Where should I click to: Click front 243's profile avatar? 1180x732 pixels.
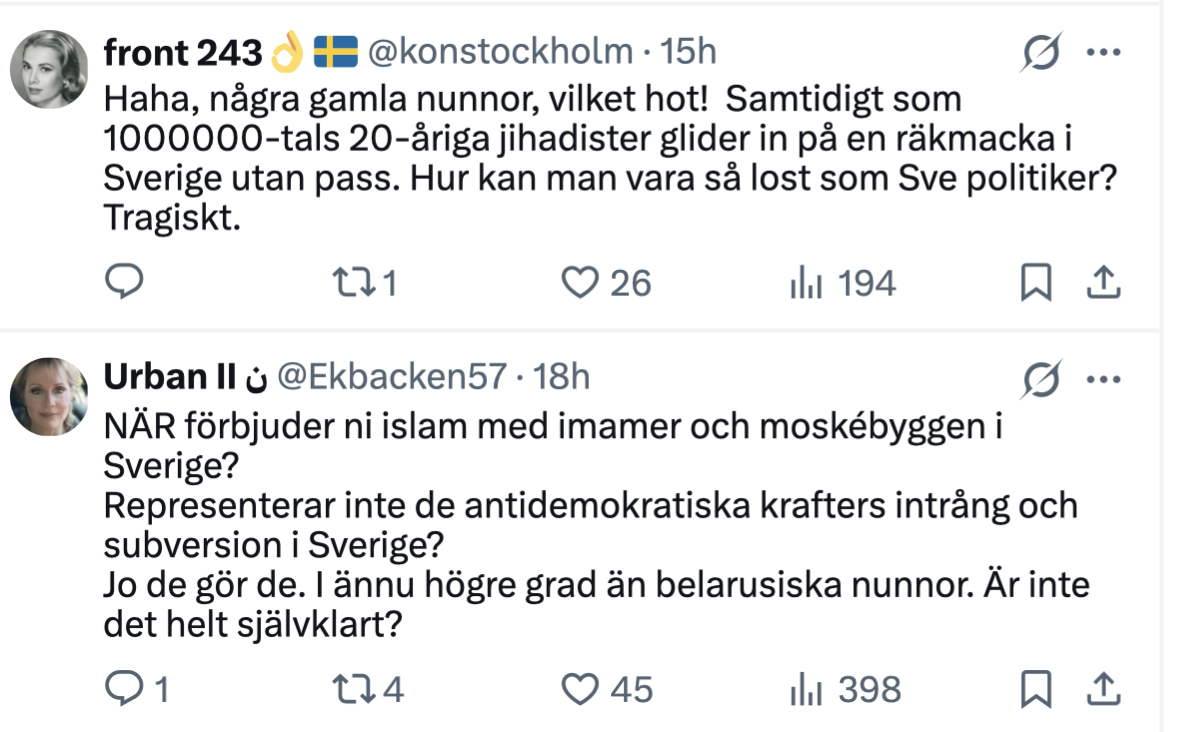(50, 67)
